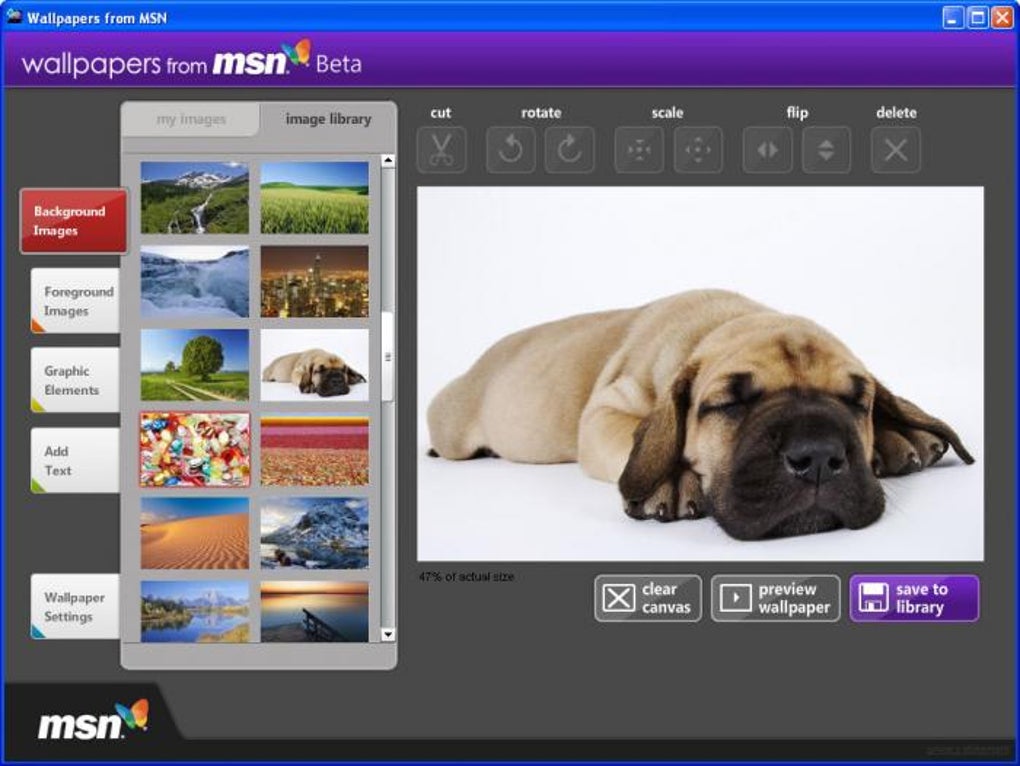
Task: Flip the image horizontally
Action: click(x=768, y=150)
